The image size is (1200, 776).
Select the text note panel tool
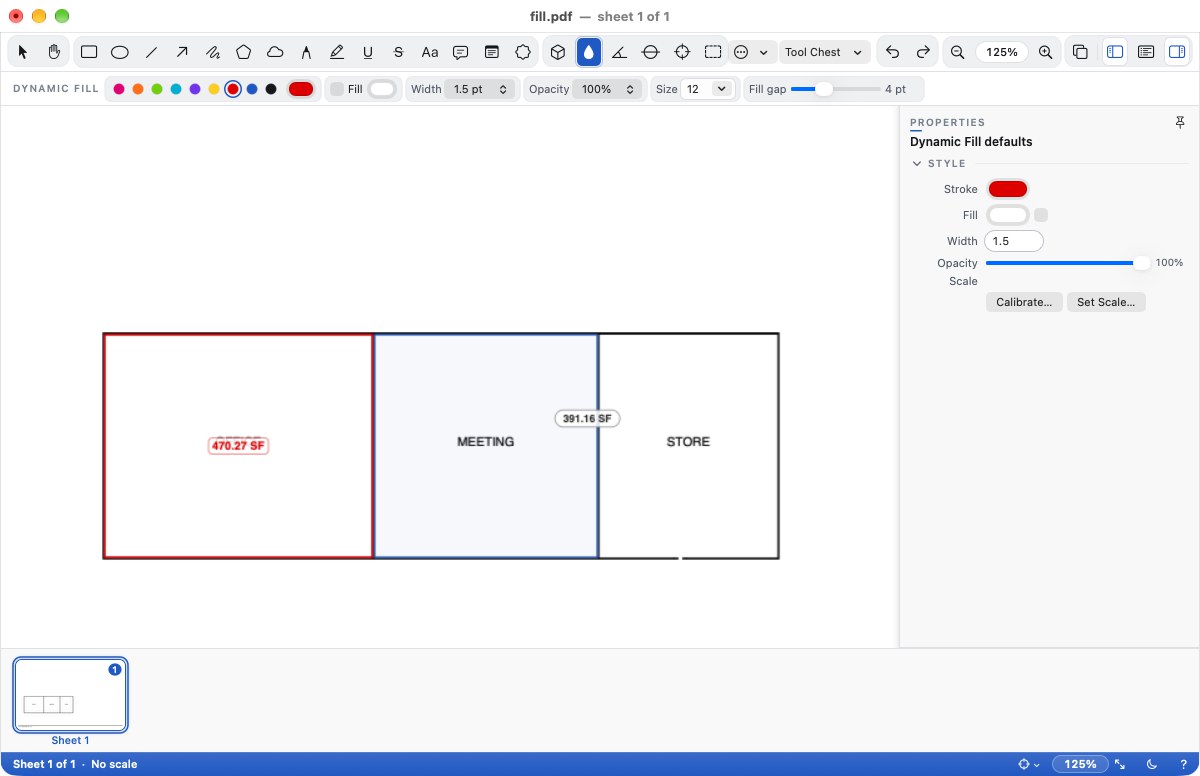(x=492, y=52)
